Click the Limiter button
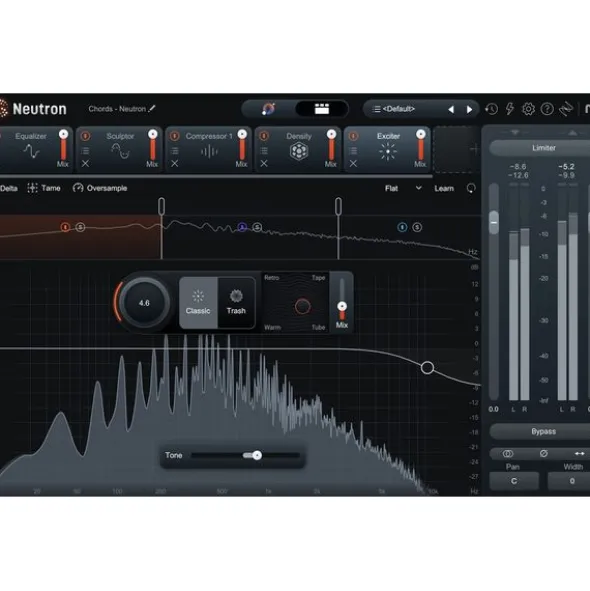This screenshot has height=591, width=590. point(543,148)
